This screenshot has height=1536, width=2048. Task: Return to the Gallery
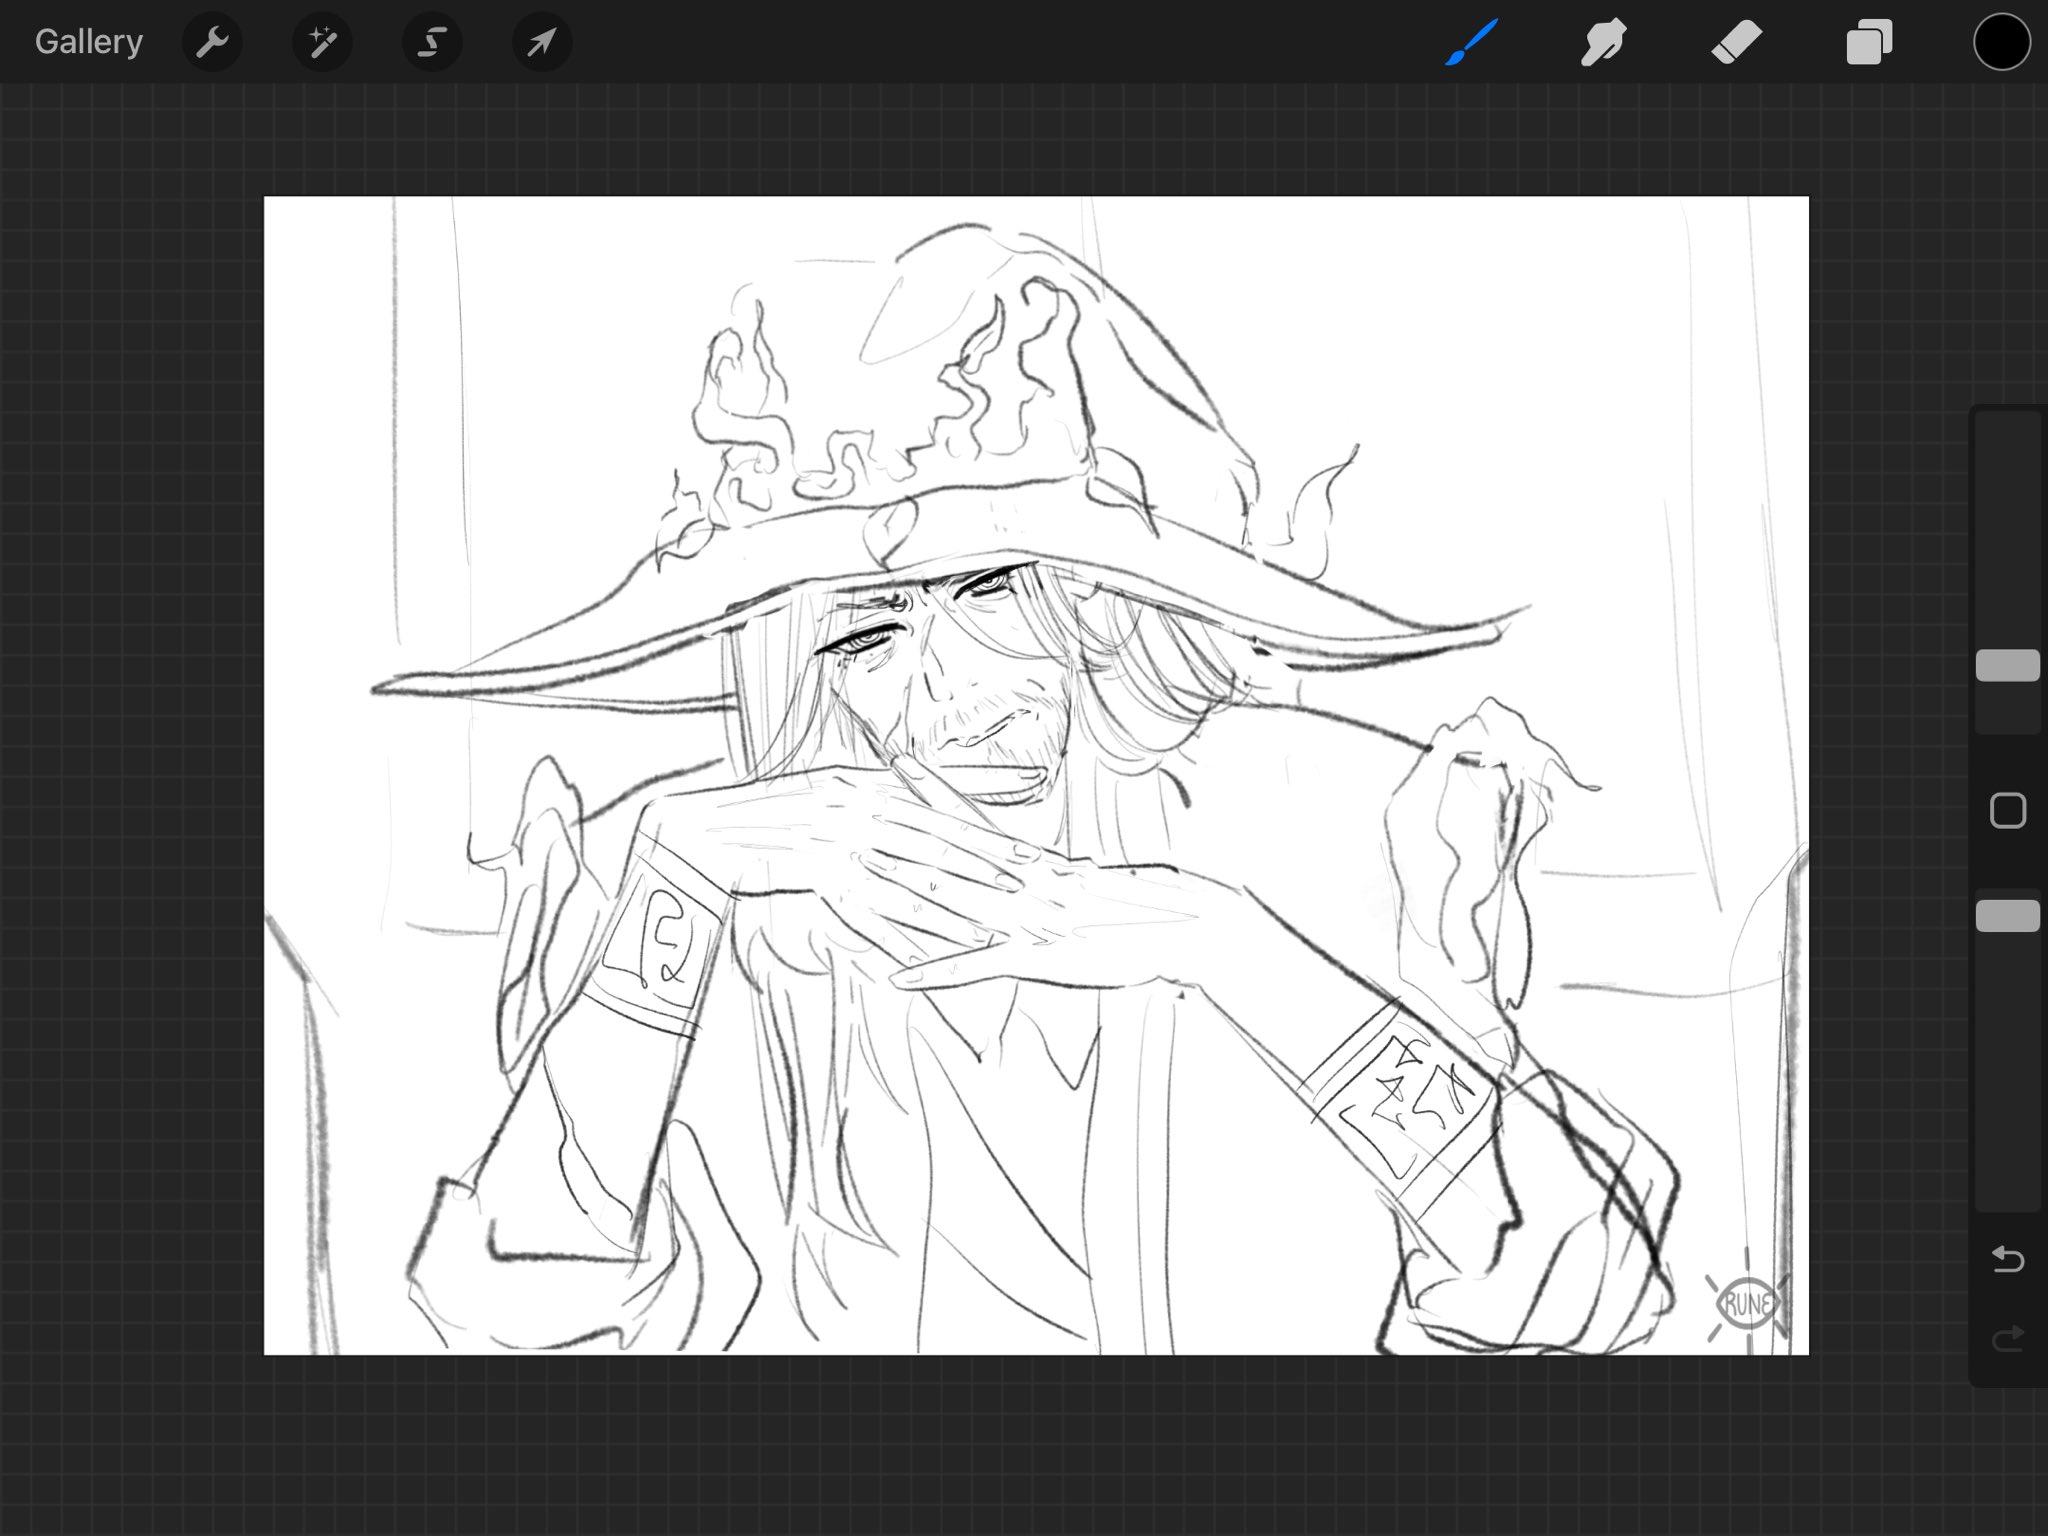point(88,42)
